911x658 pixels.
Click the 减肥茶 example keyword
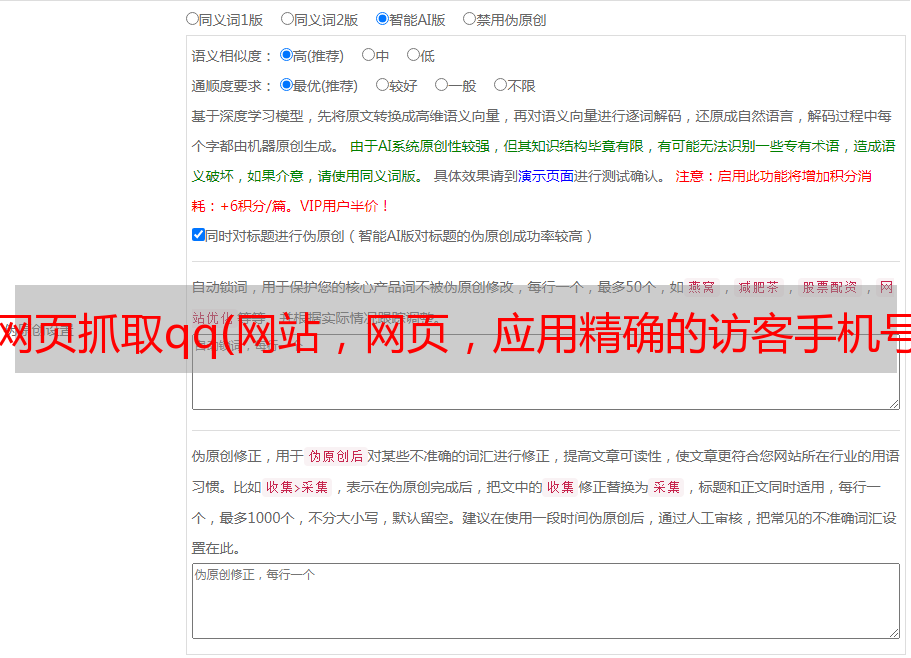click(758, 287)
